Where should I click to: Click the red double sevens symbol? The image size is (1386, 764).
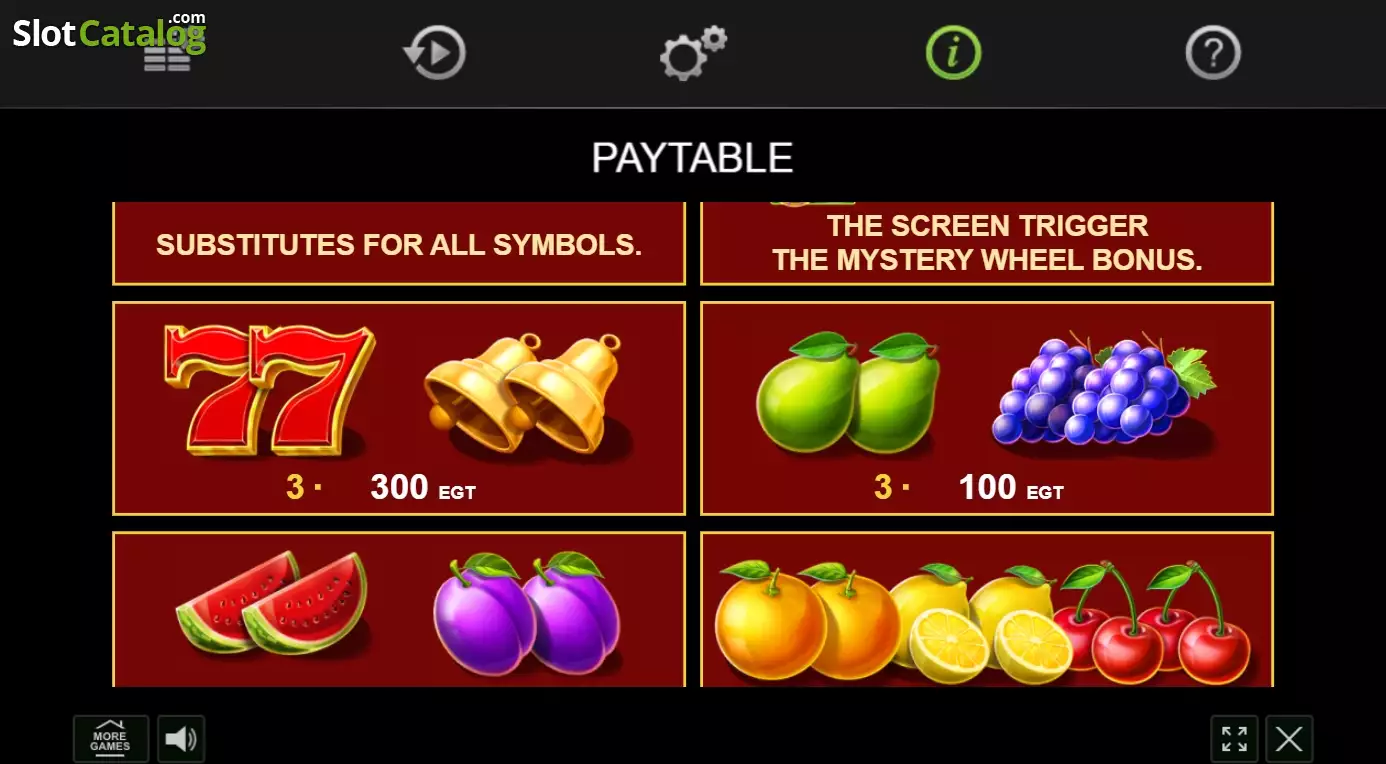pyautogui.click(x=268, y=389)
